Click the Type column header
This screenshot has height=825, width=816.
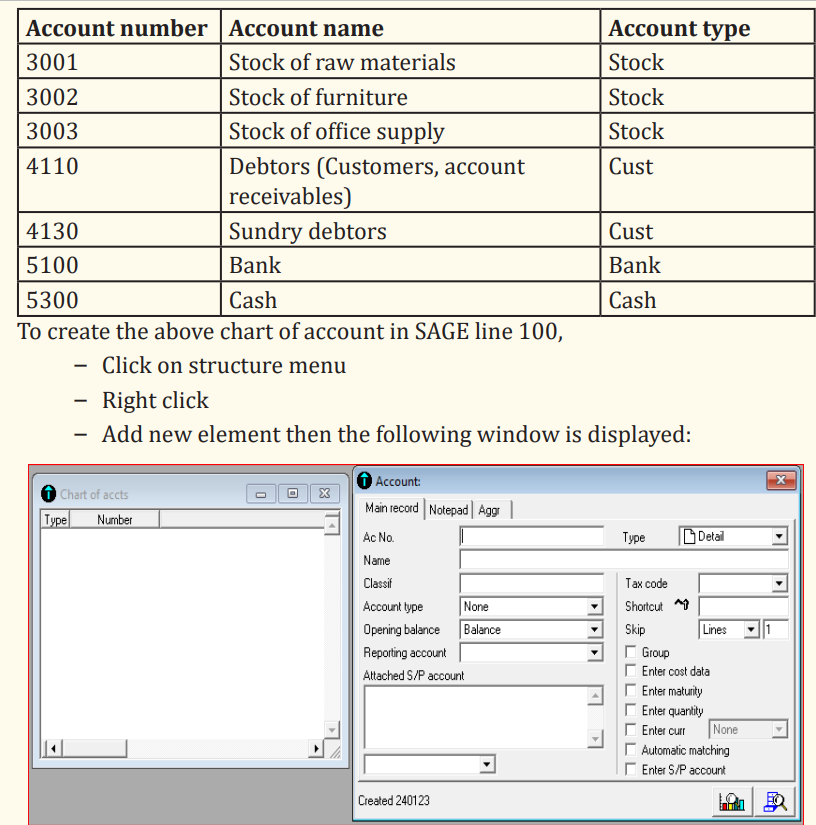(56, 520)
